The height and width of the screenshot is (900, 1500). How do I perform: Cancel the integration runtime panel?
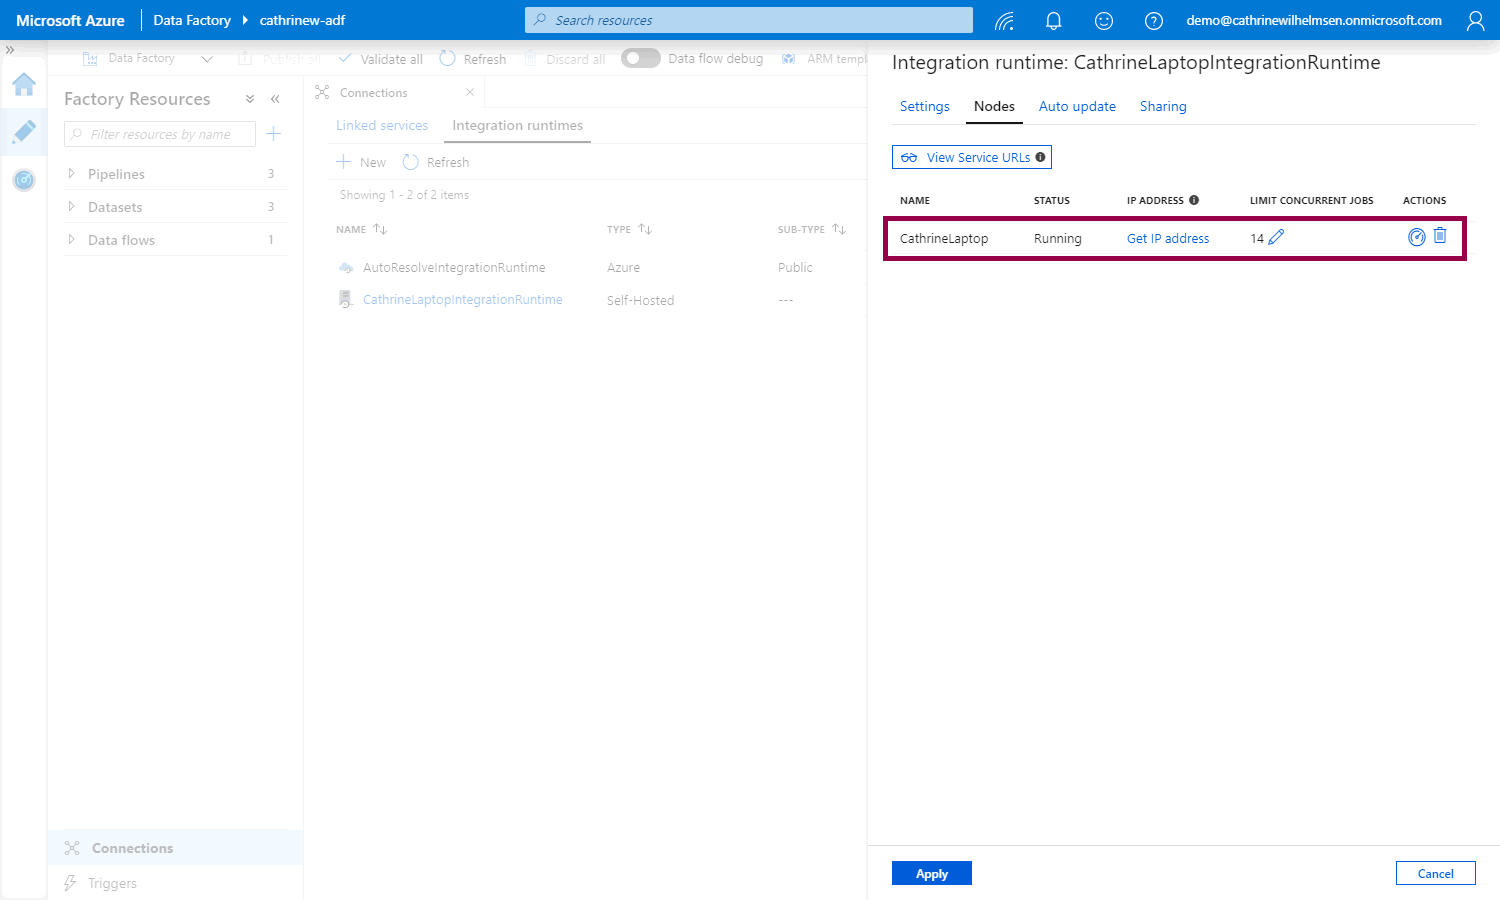(x=1435, y=873)
